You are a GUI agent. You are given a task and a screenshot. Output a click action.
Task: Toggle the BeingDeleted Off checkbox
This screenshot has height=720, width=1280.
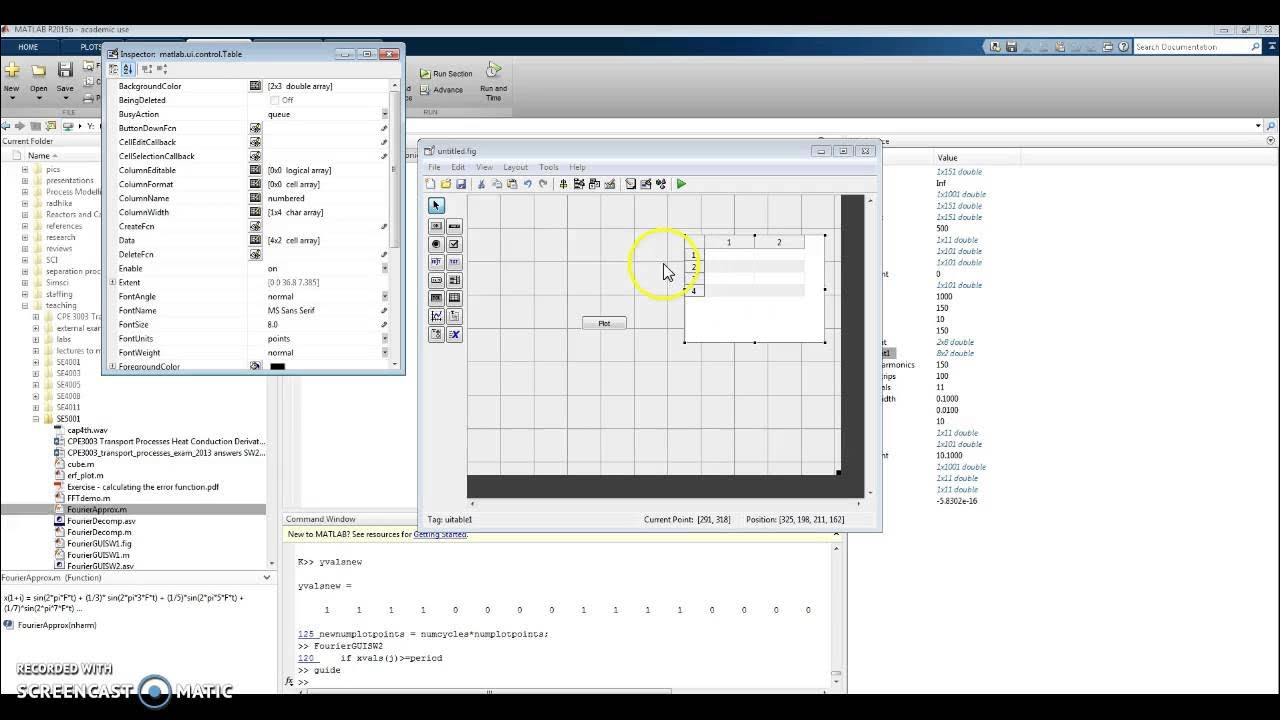point(275,100)
